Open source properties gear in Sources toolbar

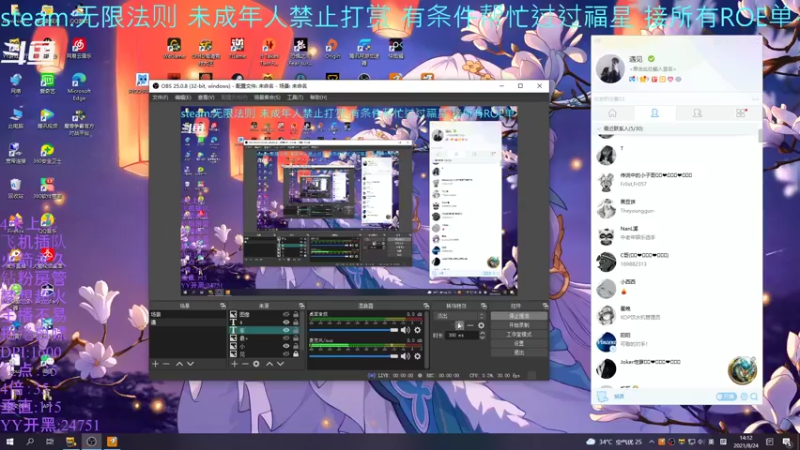(256, 364)
